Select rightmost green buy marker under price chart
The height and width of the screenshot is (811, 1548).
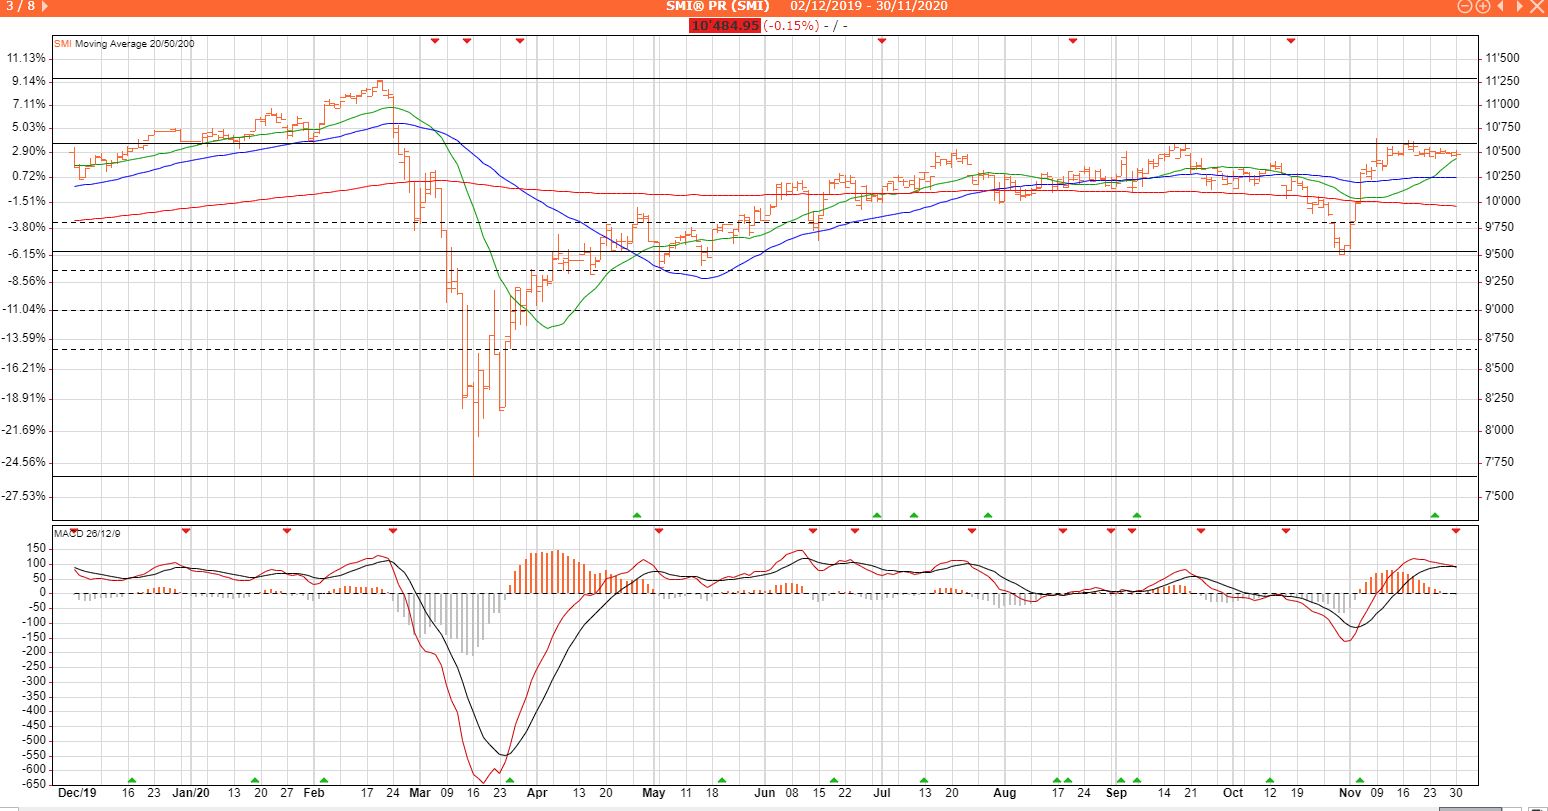[x=1435, y=515]
